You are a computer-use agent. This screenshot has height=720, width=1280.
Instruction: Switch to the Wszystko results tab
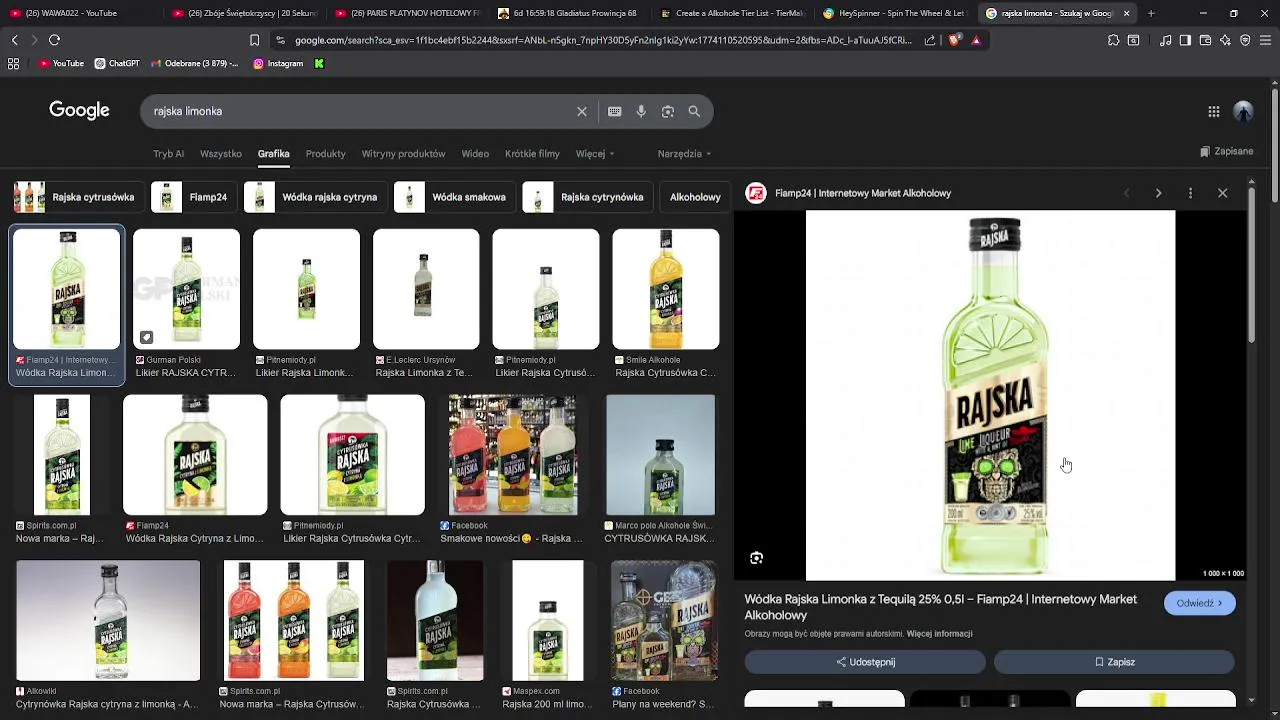pos(221,154)
